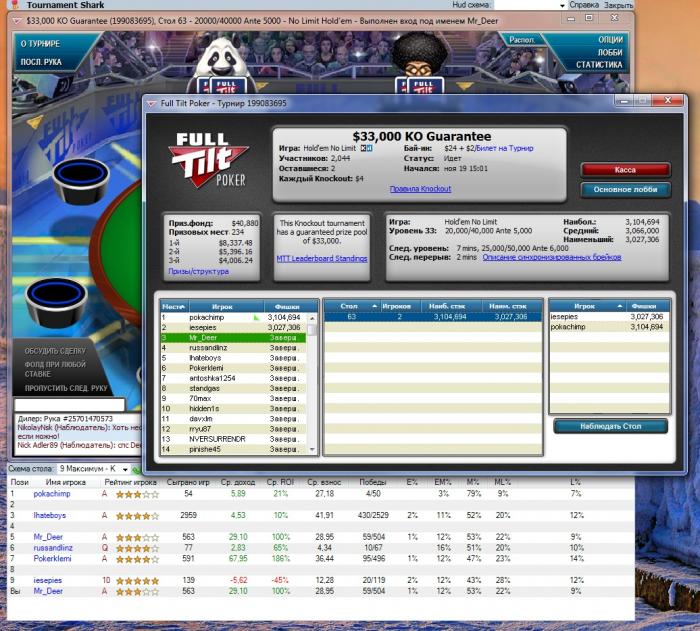Click the iesepies name in Tournament Shark stats
Viewport: 700px width, 631px height.
48,581
